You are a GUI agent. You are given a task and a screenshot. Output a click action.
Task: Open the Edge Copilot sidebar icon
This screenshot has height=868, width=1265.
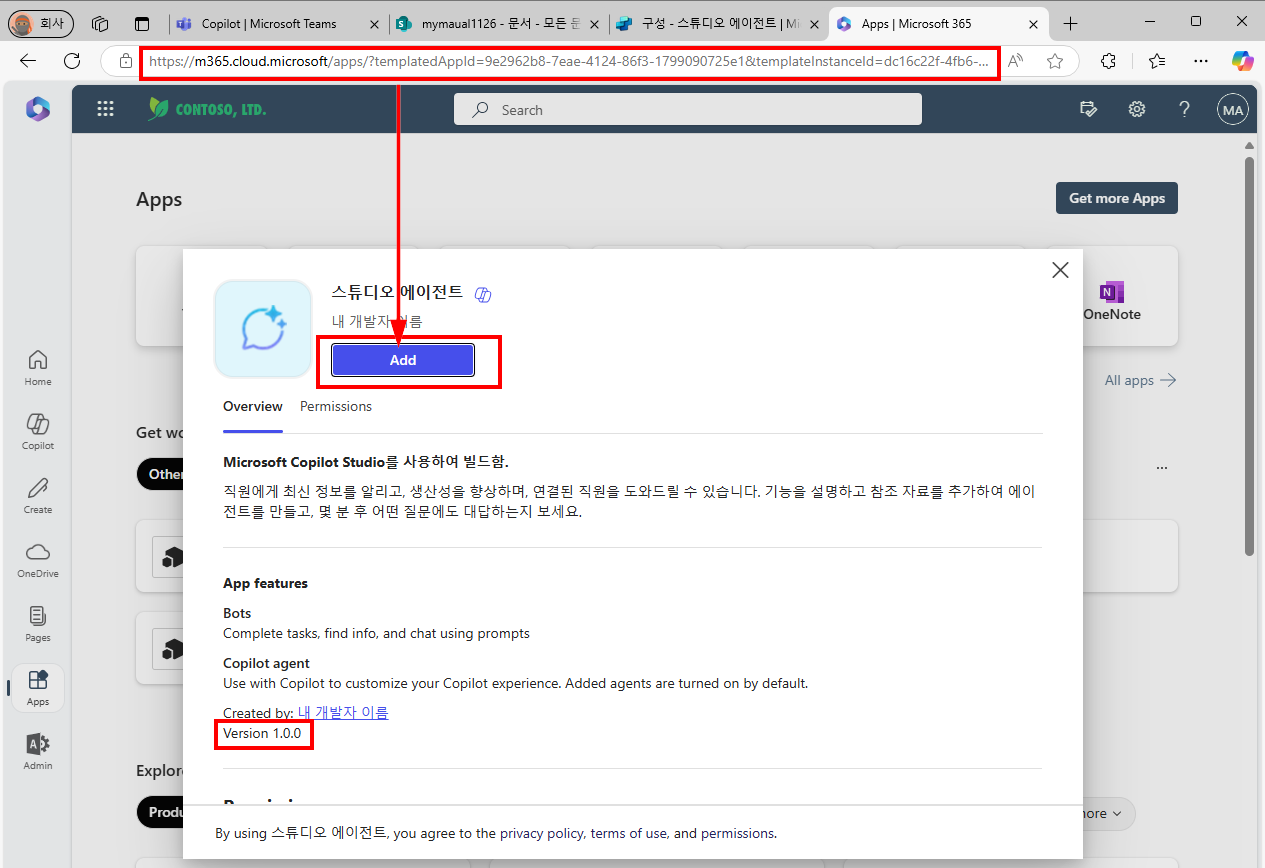(x=1243, y=61)
